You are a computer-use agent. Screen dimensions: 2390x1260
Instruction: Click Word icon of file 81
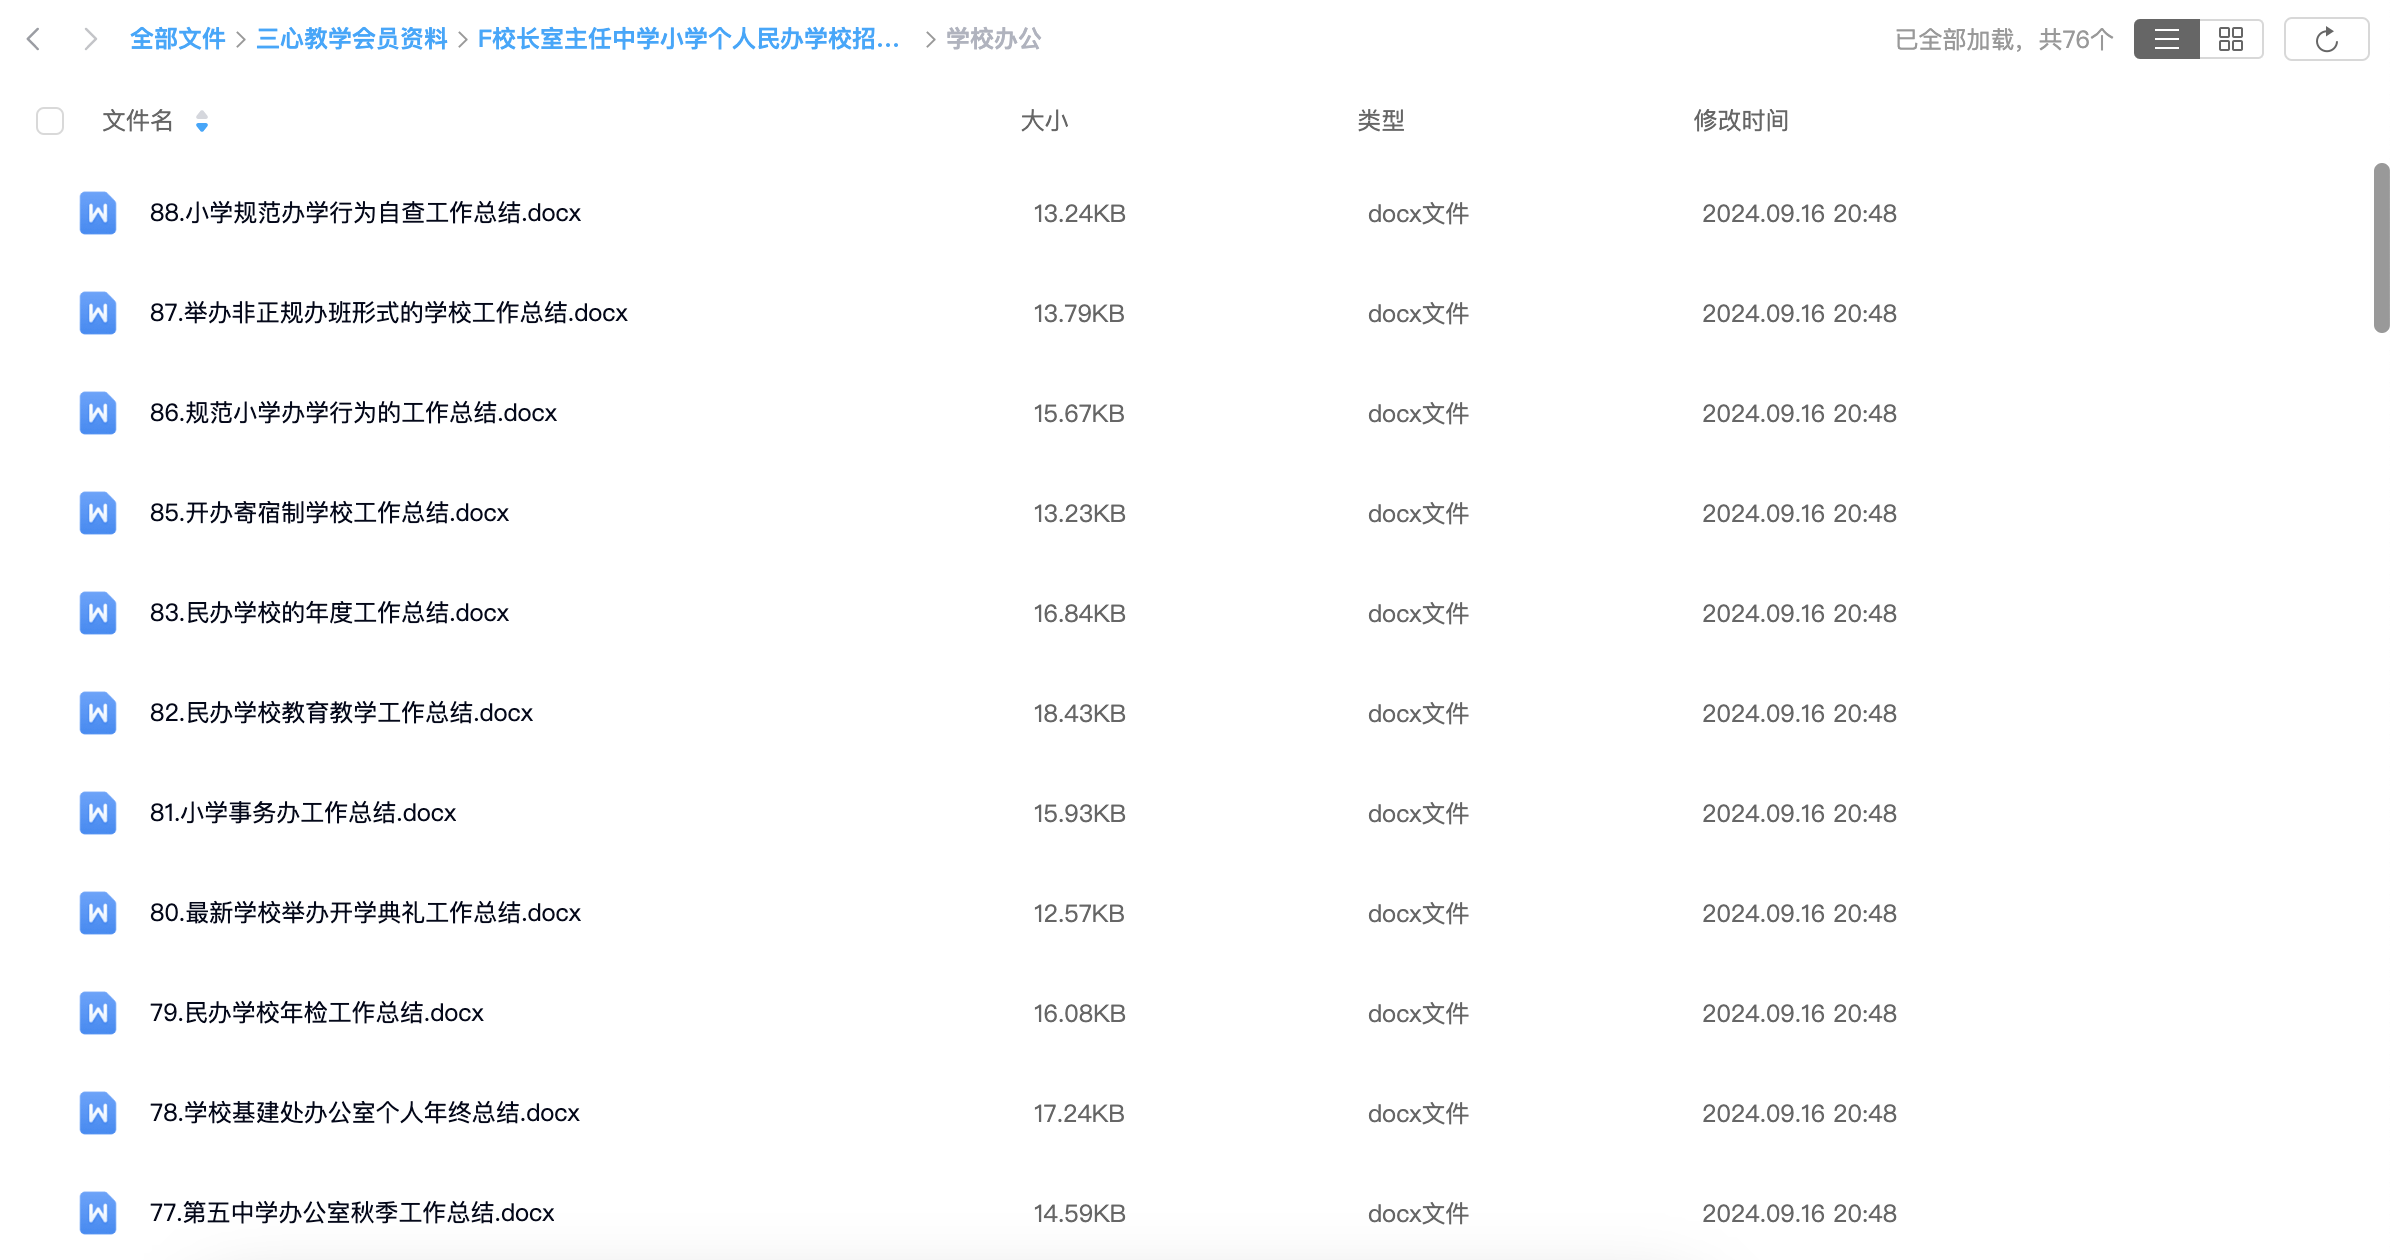[x=98, y=813]
